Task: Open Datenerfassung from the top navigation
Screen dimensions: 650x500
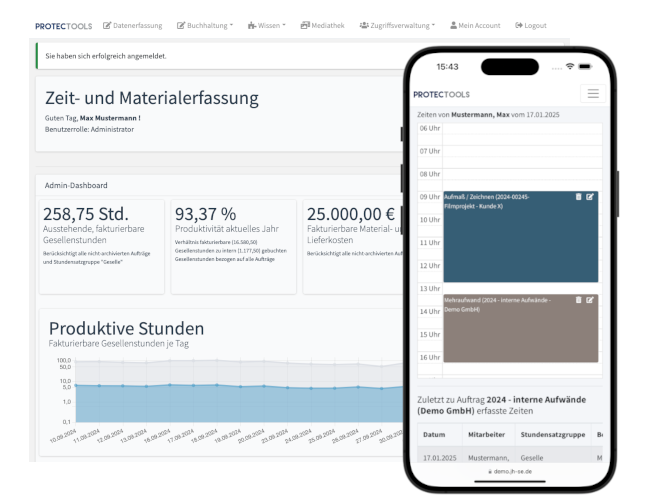Action: click(x=132, y=25)
